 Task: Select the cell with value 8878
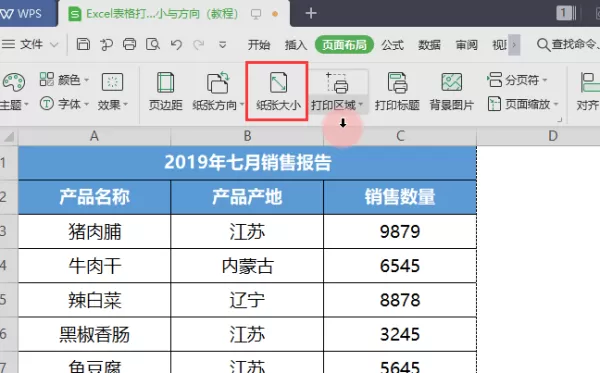point(400,300)
